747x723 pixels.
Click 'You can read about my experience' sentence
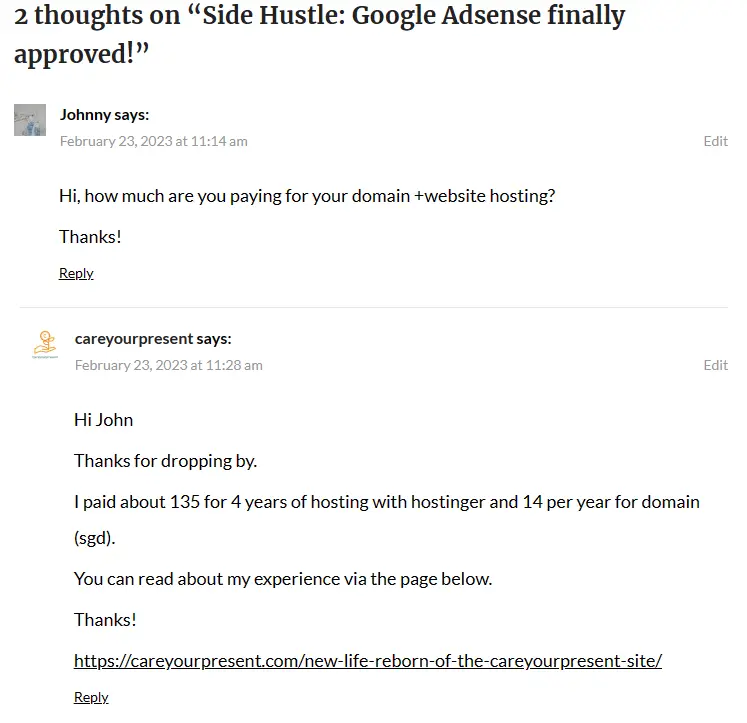(283, 579)
